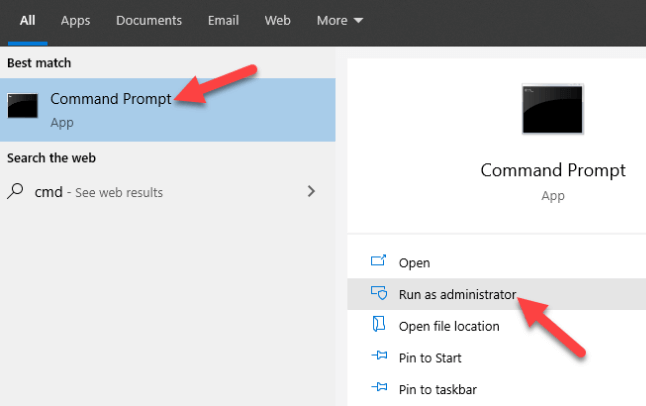
Task: Switch to the Apps tab
Action: (x=75, y=20)
